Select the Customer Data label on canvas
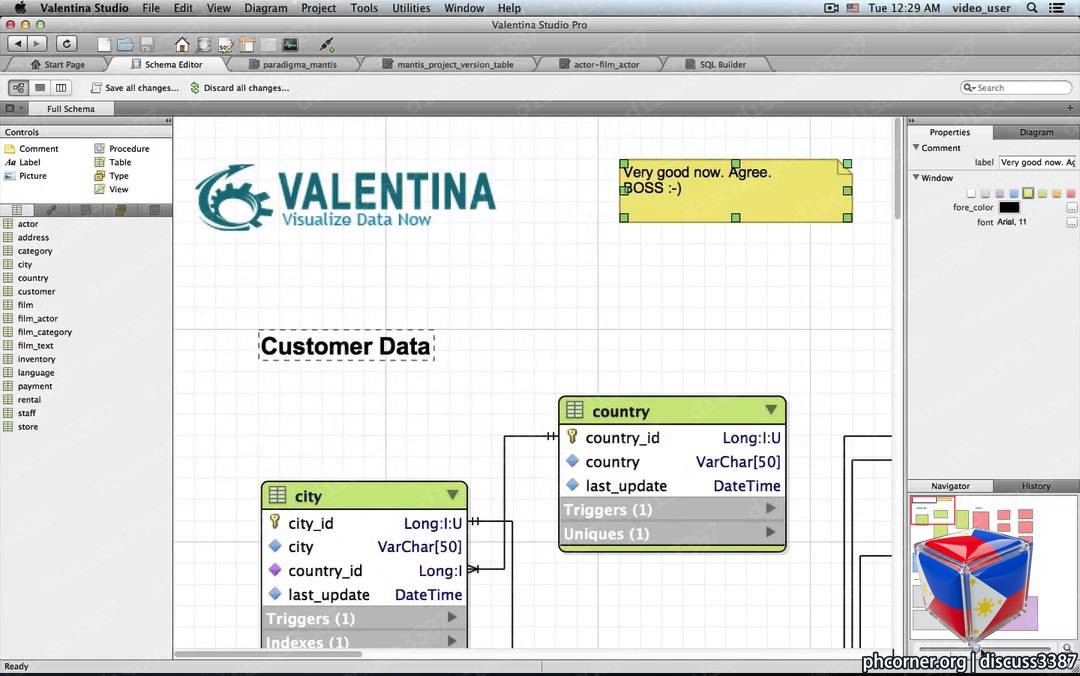 tap(346, 346)
